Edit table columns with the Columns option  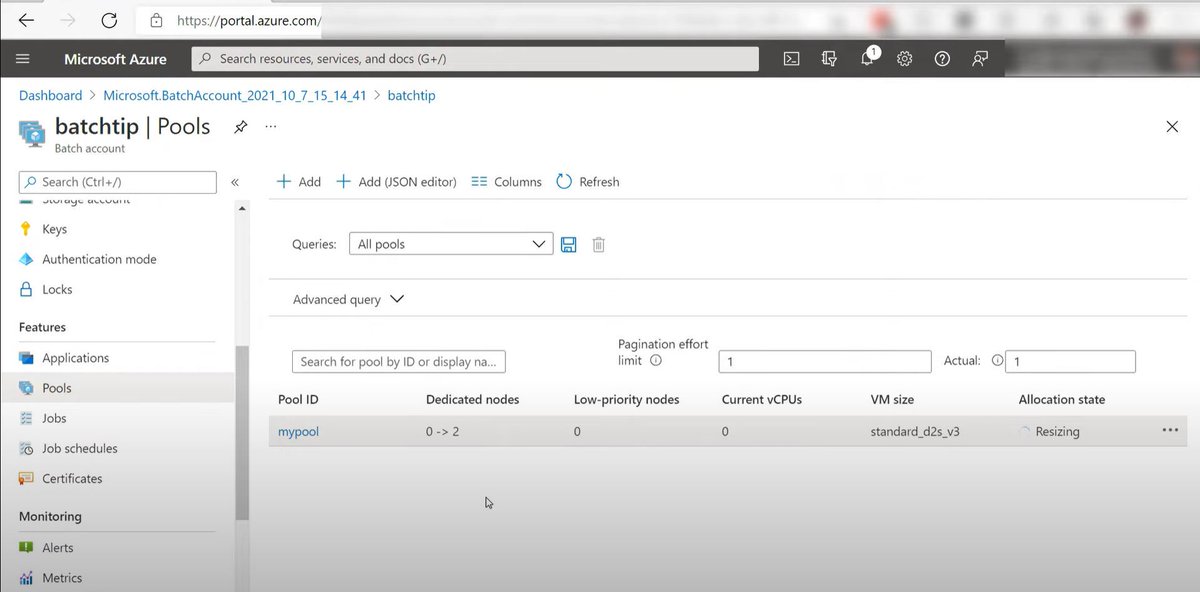505,181
